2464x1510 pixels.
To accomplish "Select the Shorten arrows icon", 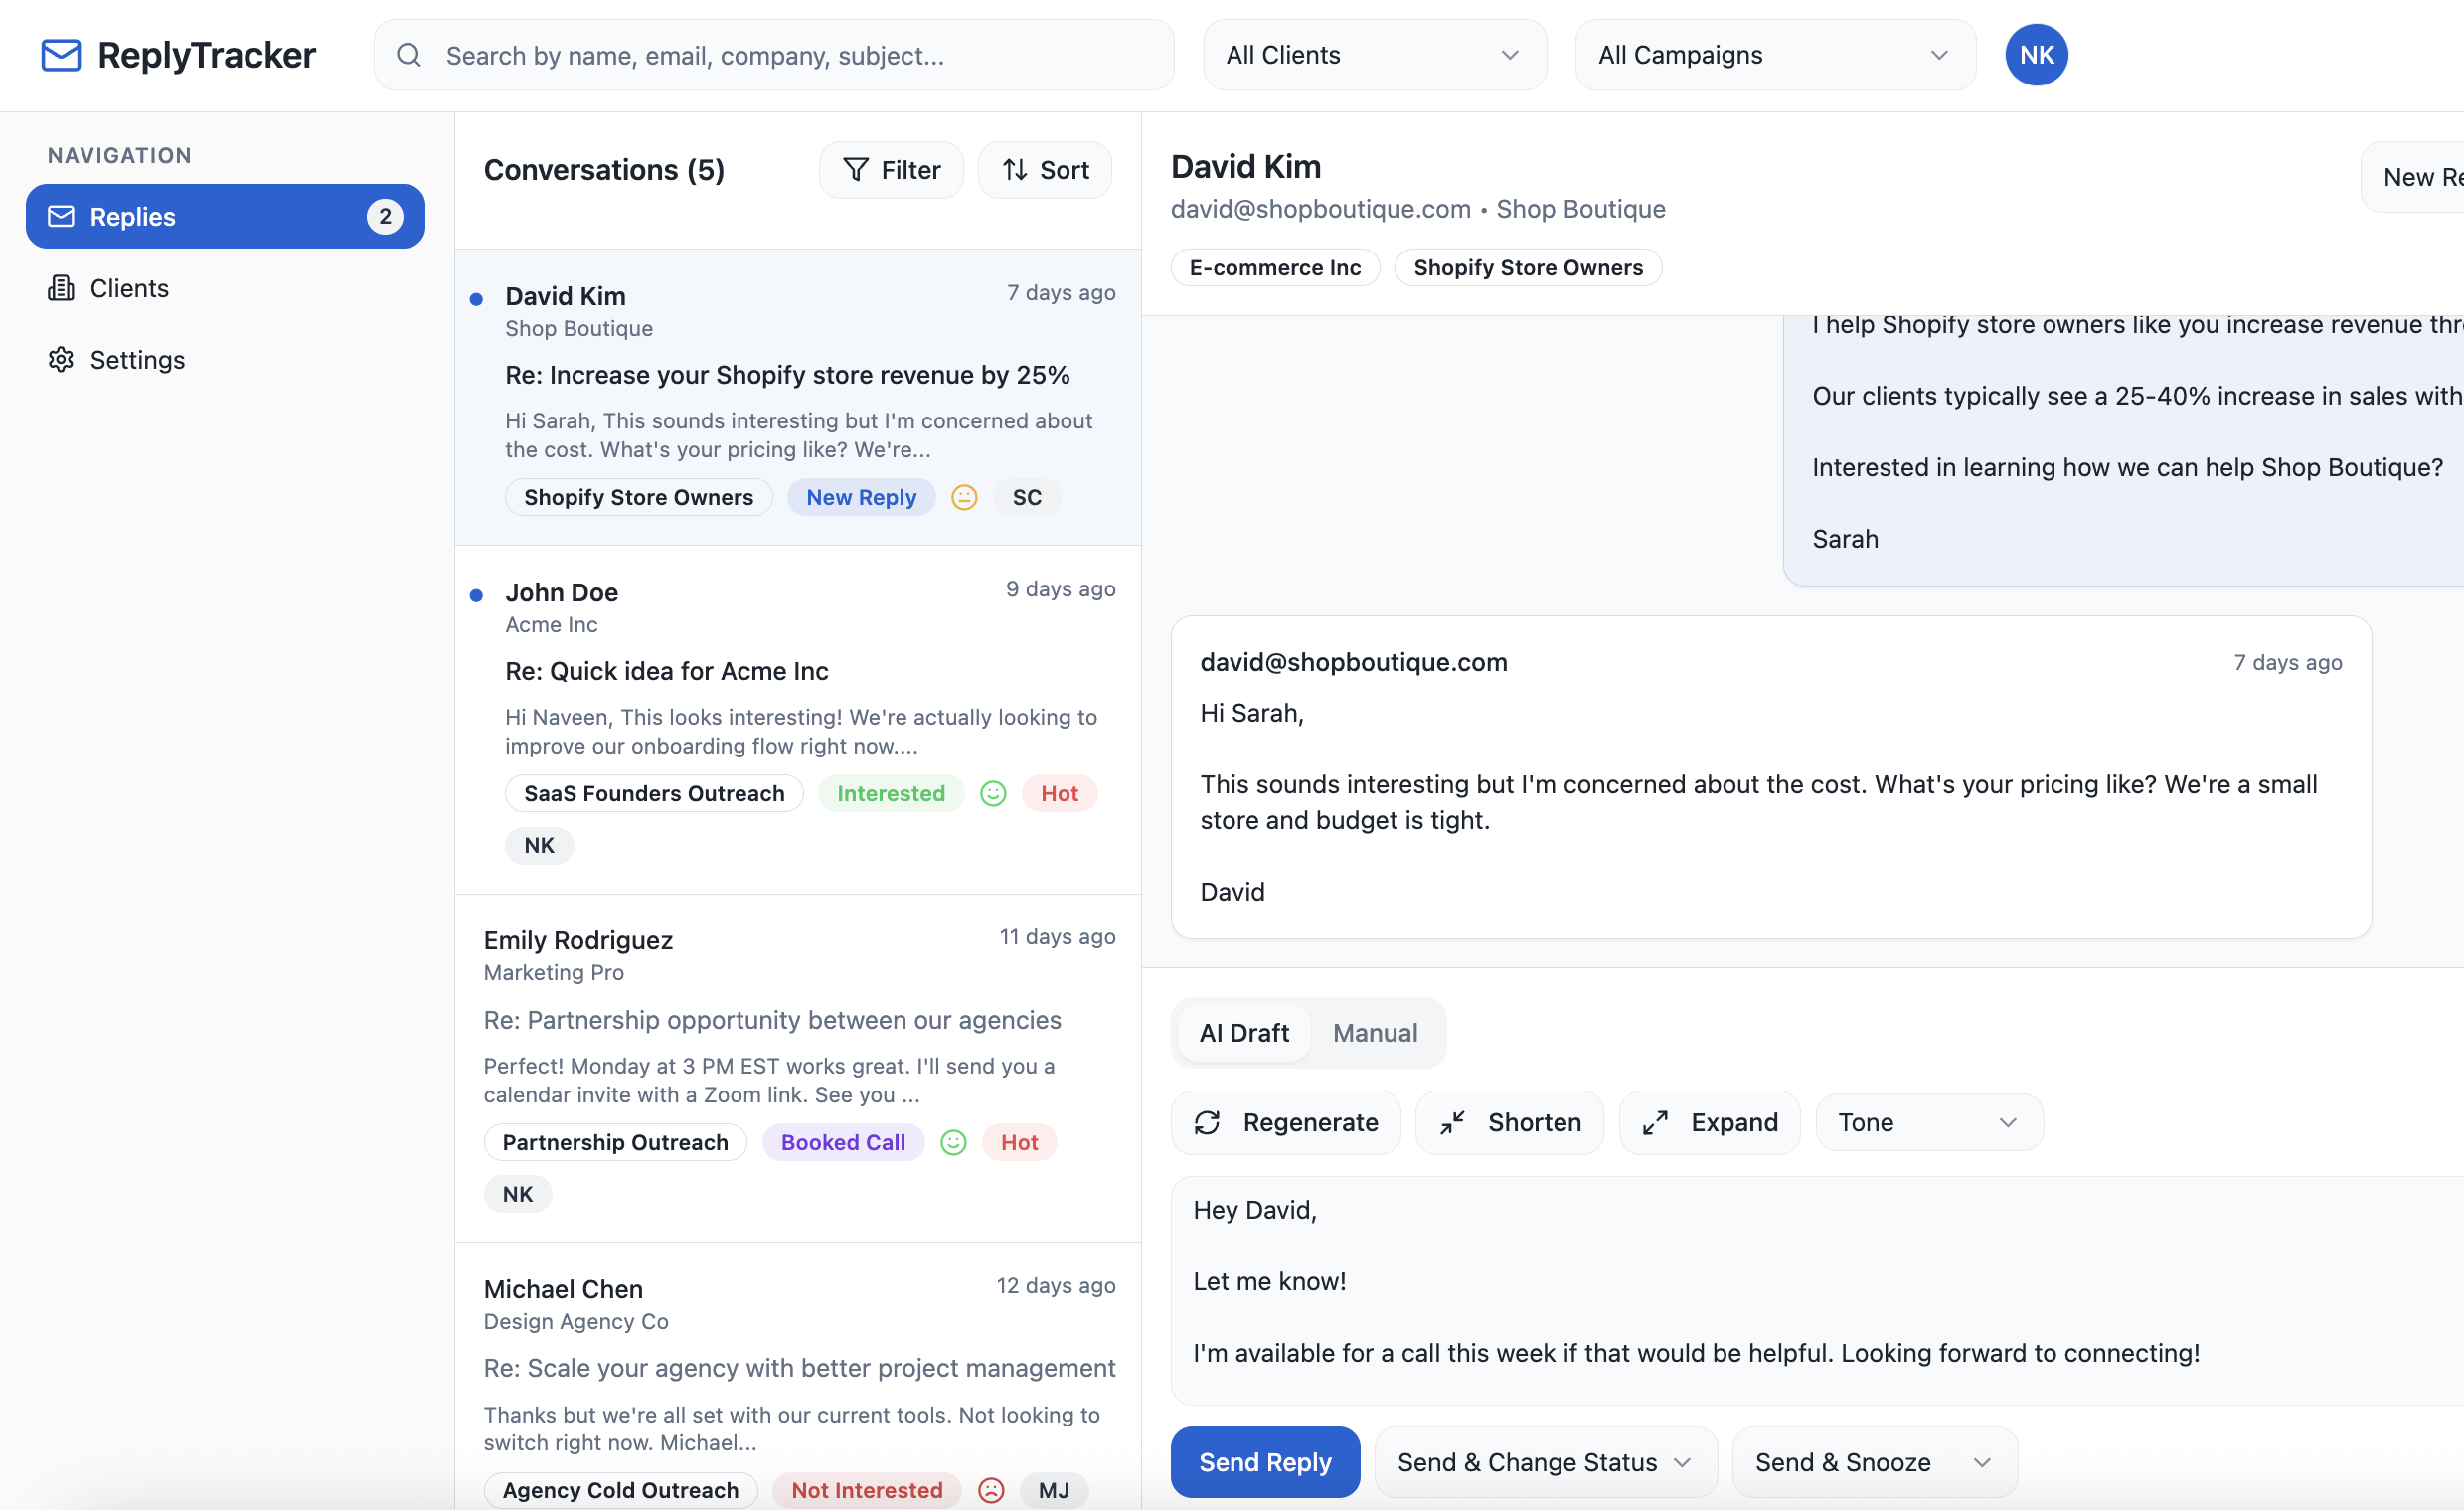I will [1453, 1122].
